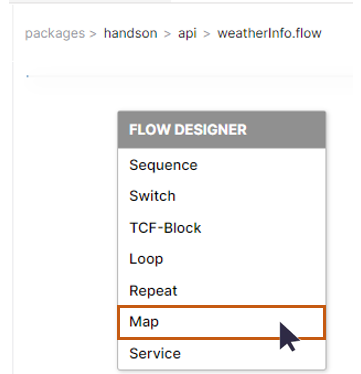Click the horizontal divider bar under breadcrumb
Image resolution: width=361 pixels, height=374 pixels.
pos(190,77)
